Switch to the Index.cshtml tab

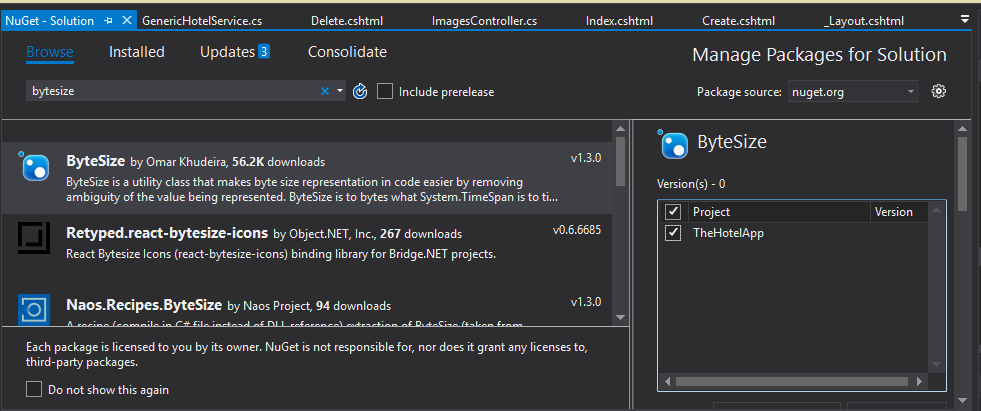tap(619, 21)
